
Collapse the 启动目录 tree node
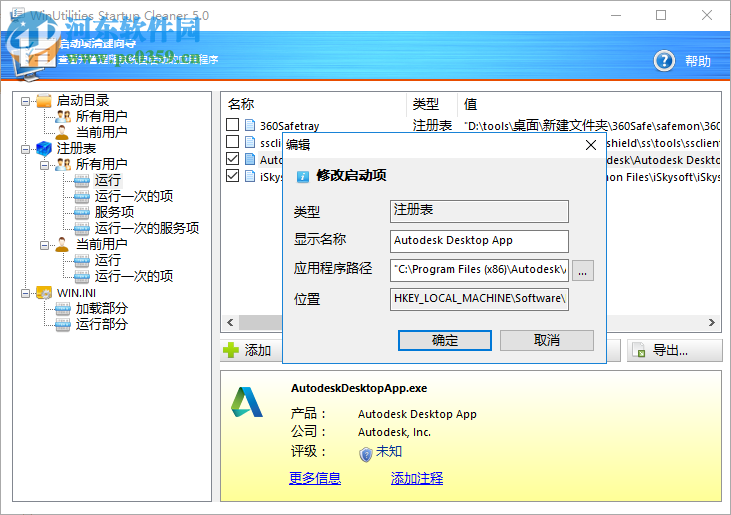coord(26,101)
